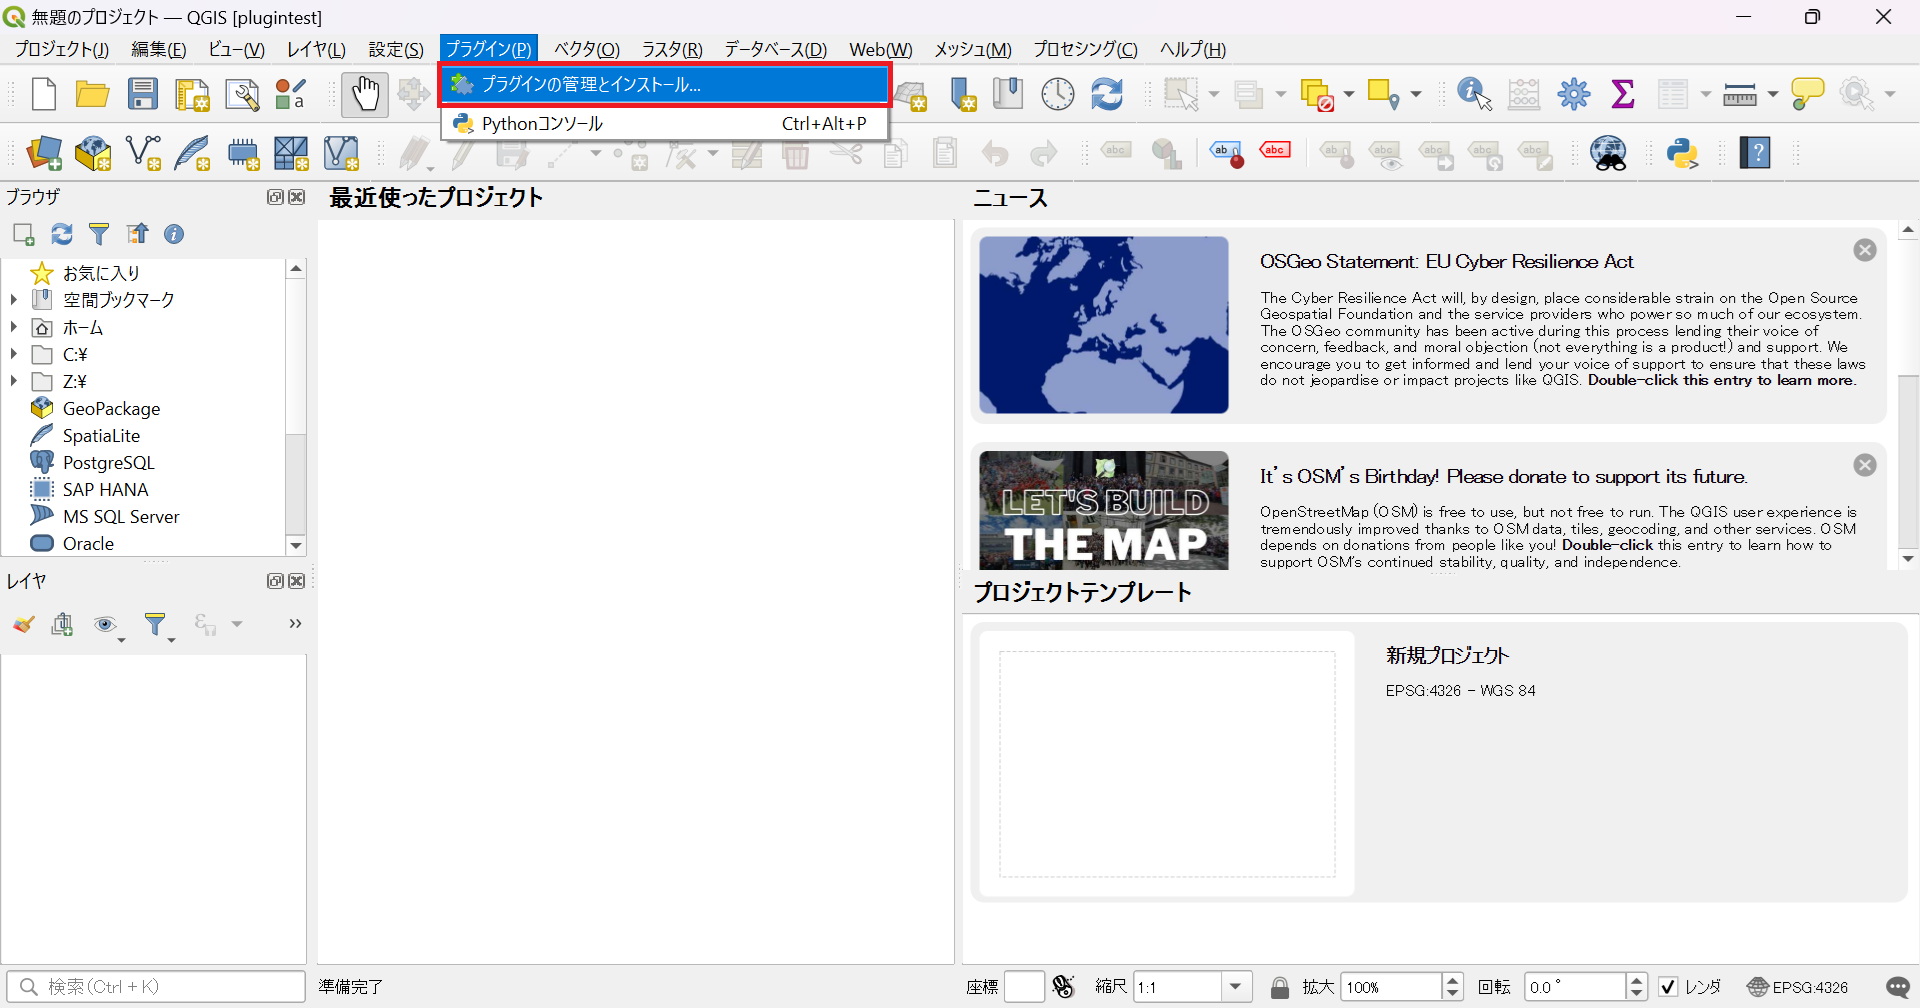Open the processing toolbox gear icon
This screenshot has height=1008, width=1920.
pyautogui.click(x=1574, y=94)
